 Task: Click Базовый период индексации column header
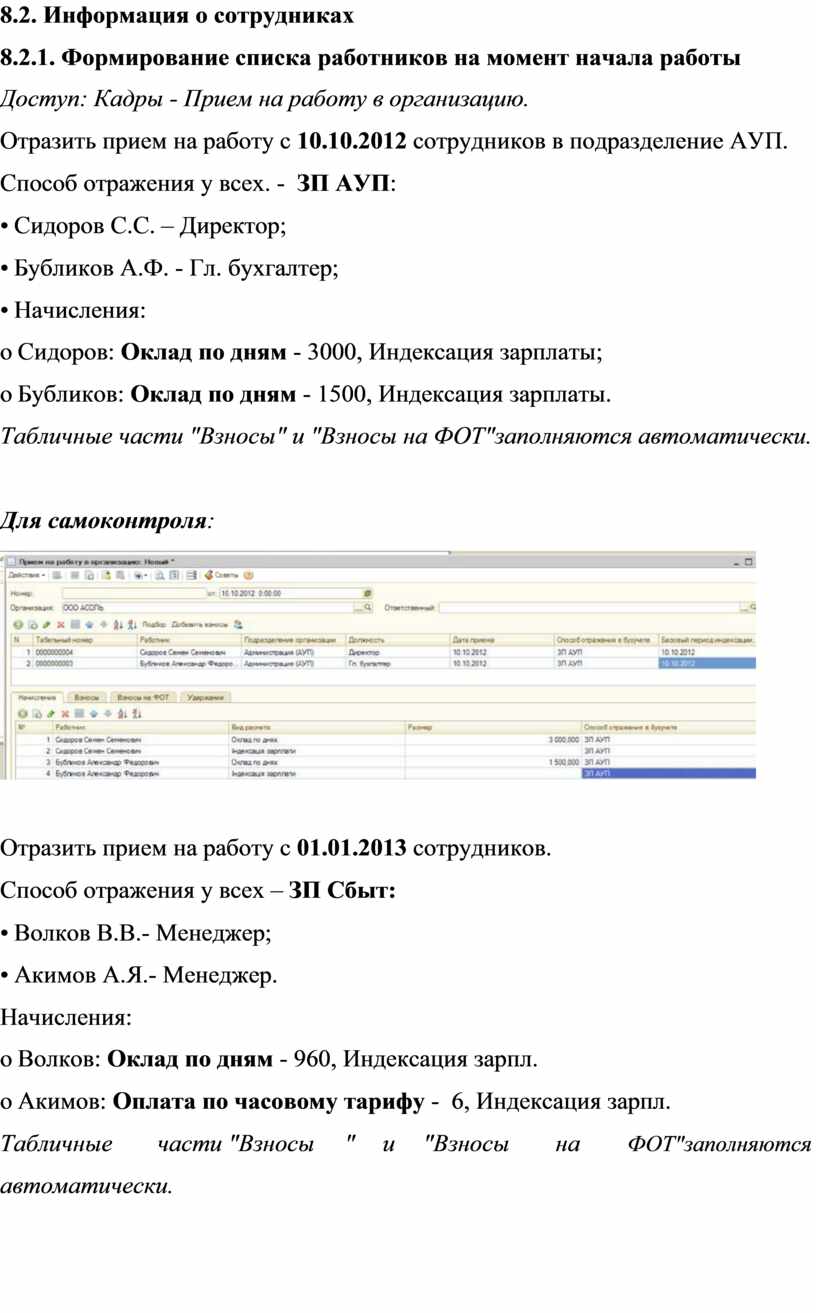[x=707, y=638]
